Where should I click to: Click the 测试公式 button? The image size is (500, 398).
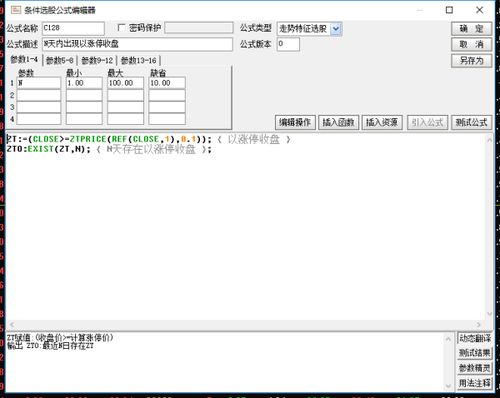pos(471,122)
